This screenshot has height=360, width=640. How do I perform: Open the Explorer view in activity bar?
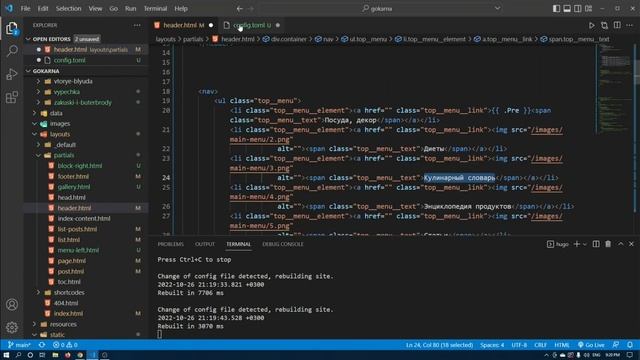click(x=12, y=29)
